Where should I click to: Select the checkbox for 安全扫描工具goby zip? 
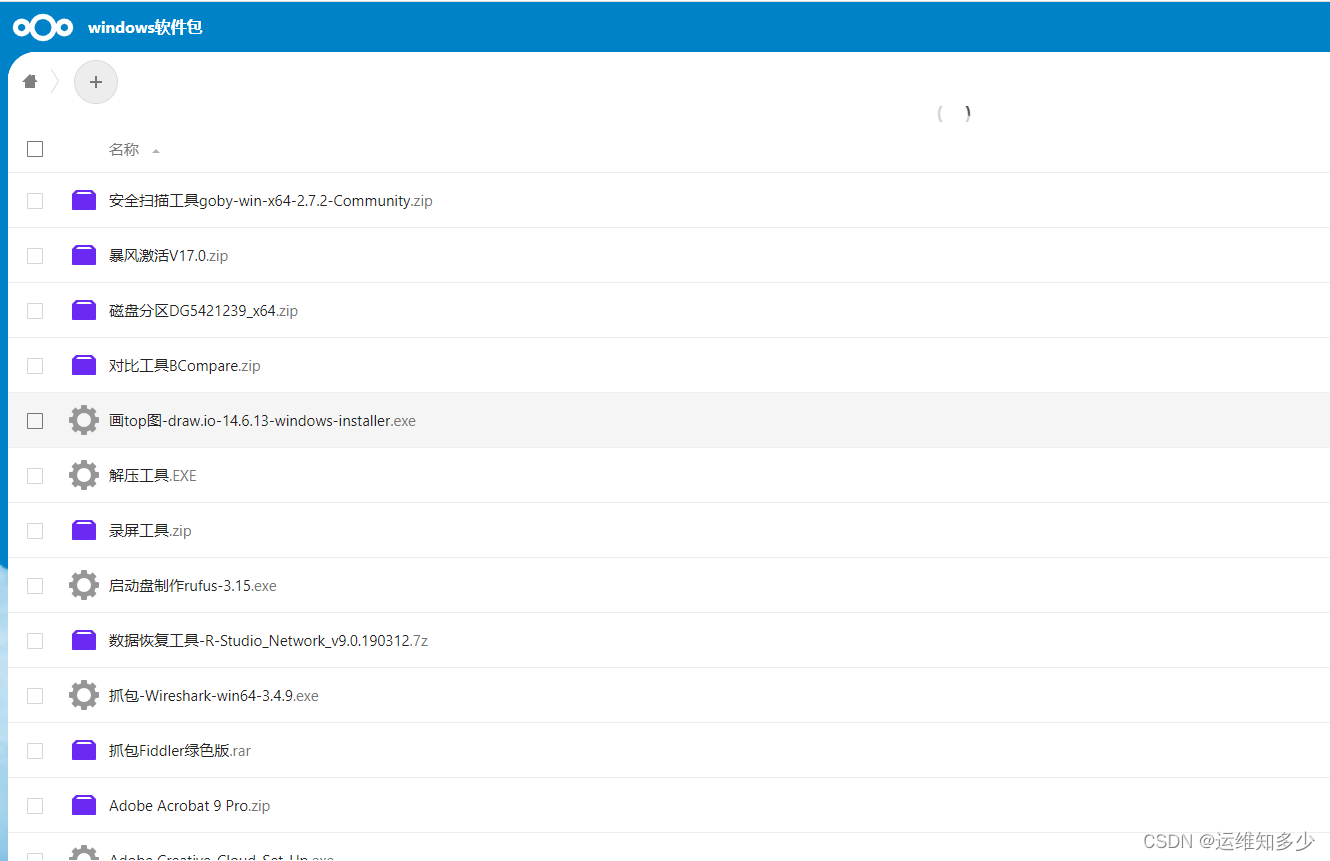click(x=35, y=200)
